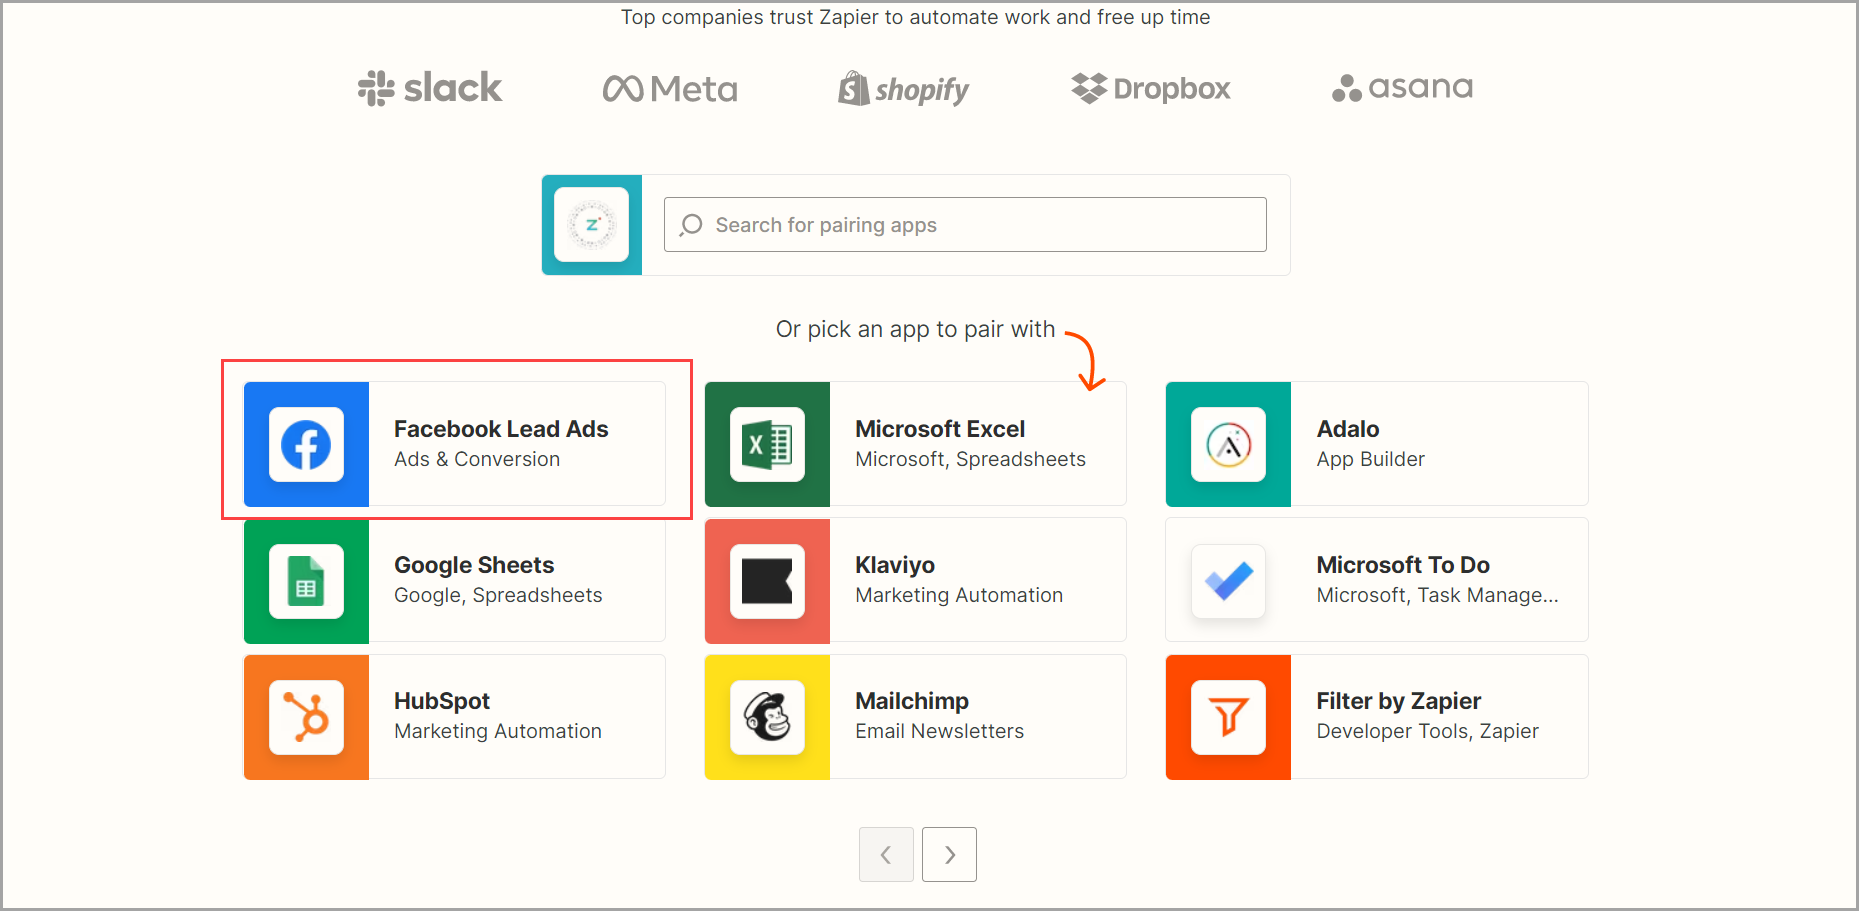Screen dimensions: 1859x911
Task: Click the 'Ads & Conversion' category text
Action: point(477,459)
